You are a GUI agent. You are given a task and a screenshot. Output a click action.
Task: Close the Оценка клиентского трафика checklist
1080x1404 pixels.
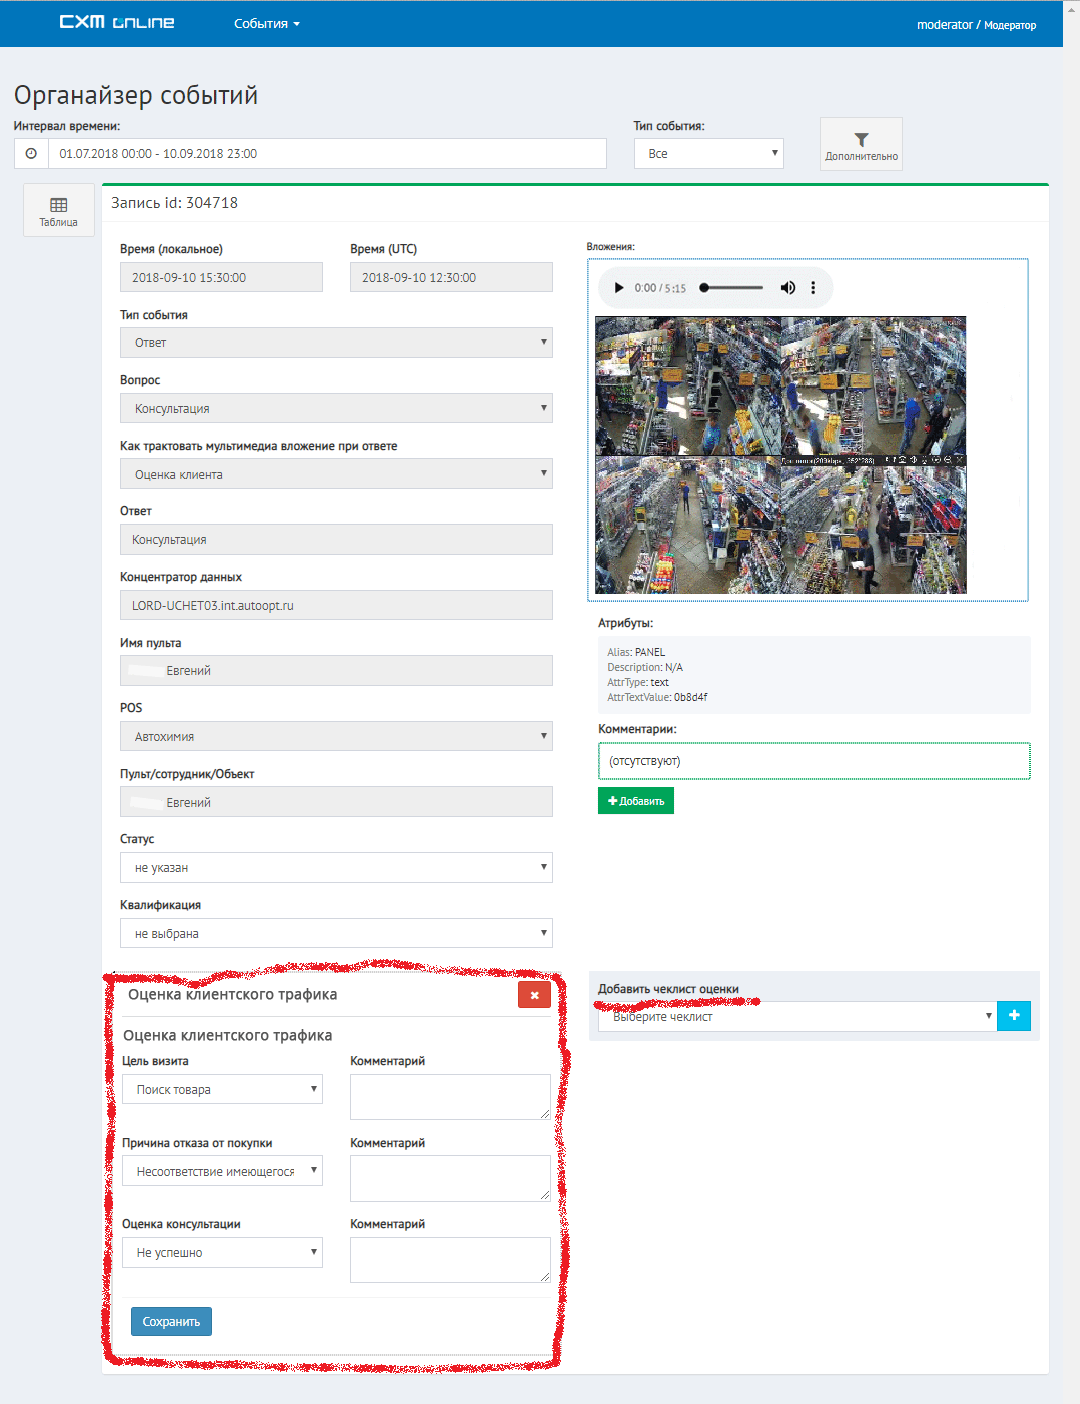[534, 995]
